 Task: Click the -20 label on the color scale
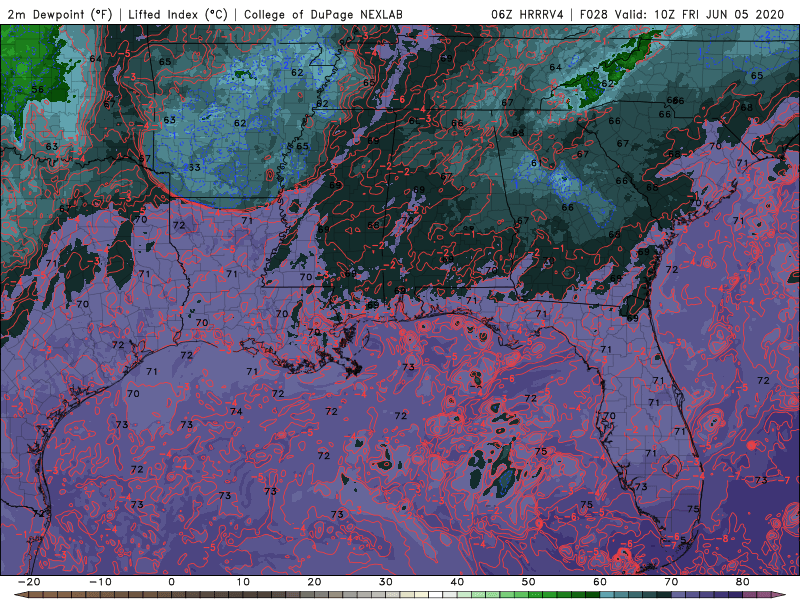(x=29, y=582)
